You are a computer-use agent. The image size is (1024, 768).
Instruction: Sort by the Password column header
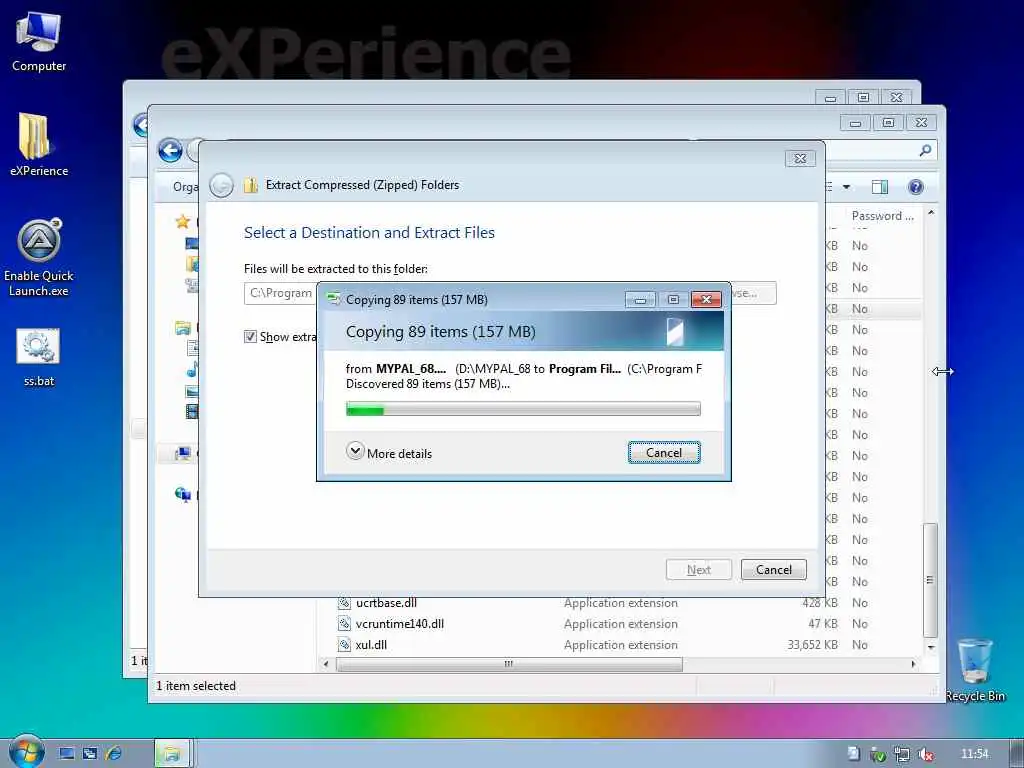[x=882, y=216]
